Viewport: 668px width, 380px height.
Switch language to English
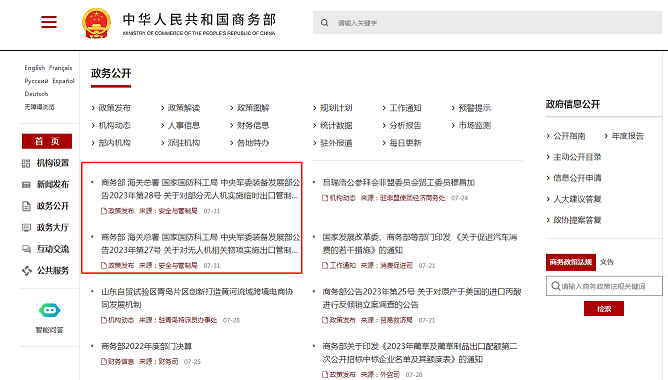click(35, 68)
